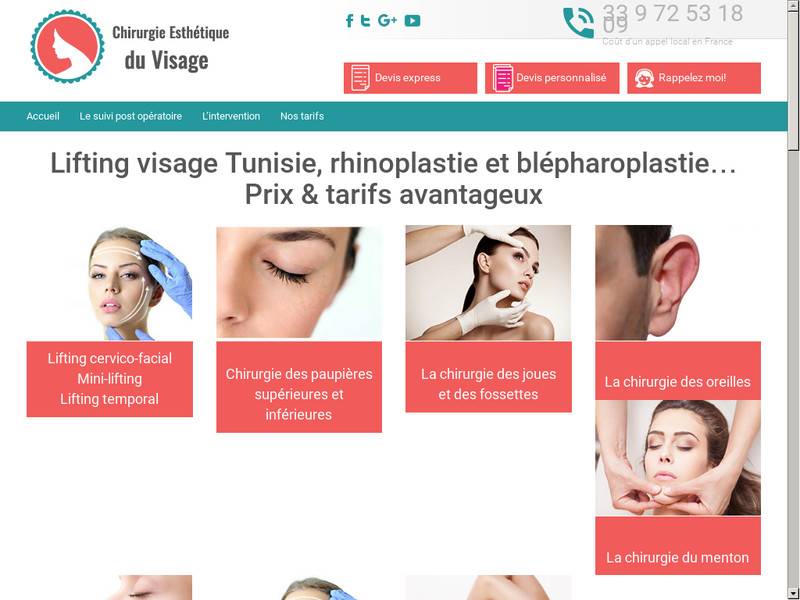Select L'intervention in the navigation bar

pos(231,116)
